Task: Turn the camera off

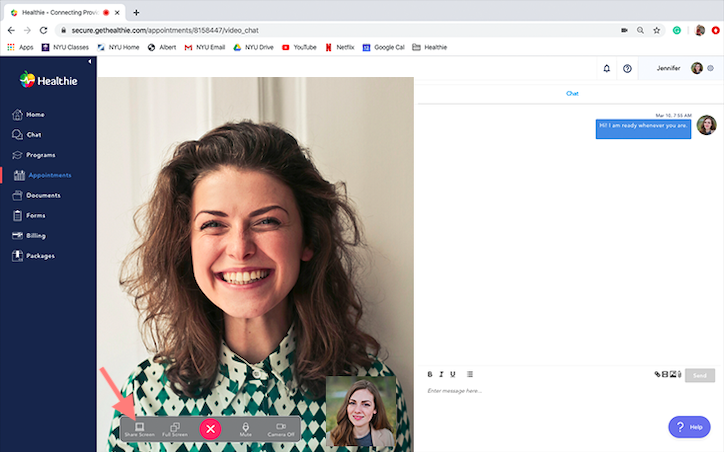Action: click(281, 429)
